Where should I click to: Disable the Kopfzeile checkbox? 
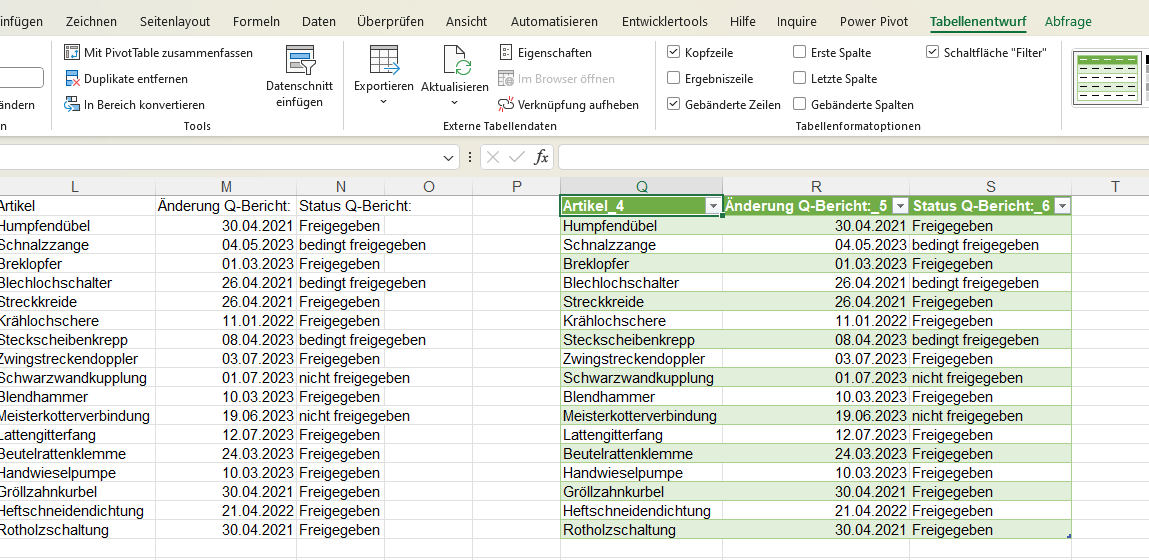[674, 52]
